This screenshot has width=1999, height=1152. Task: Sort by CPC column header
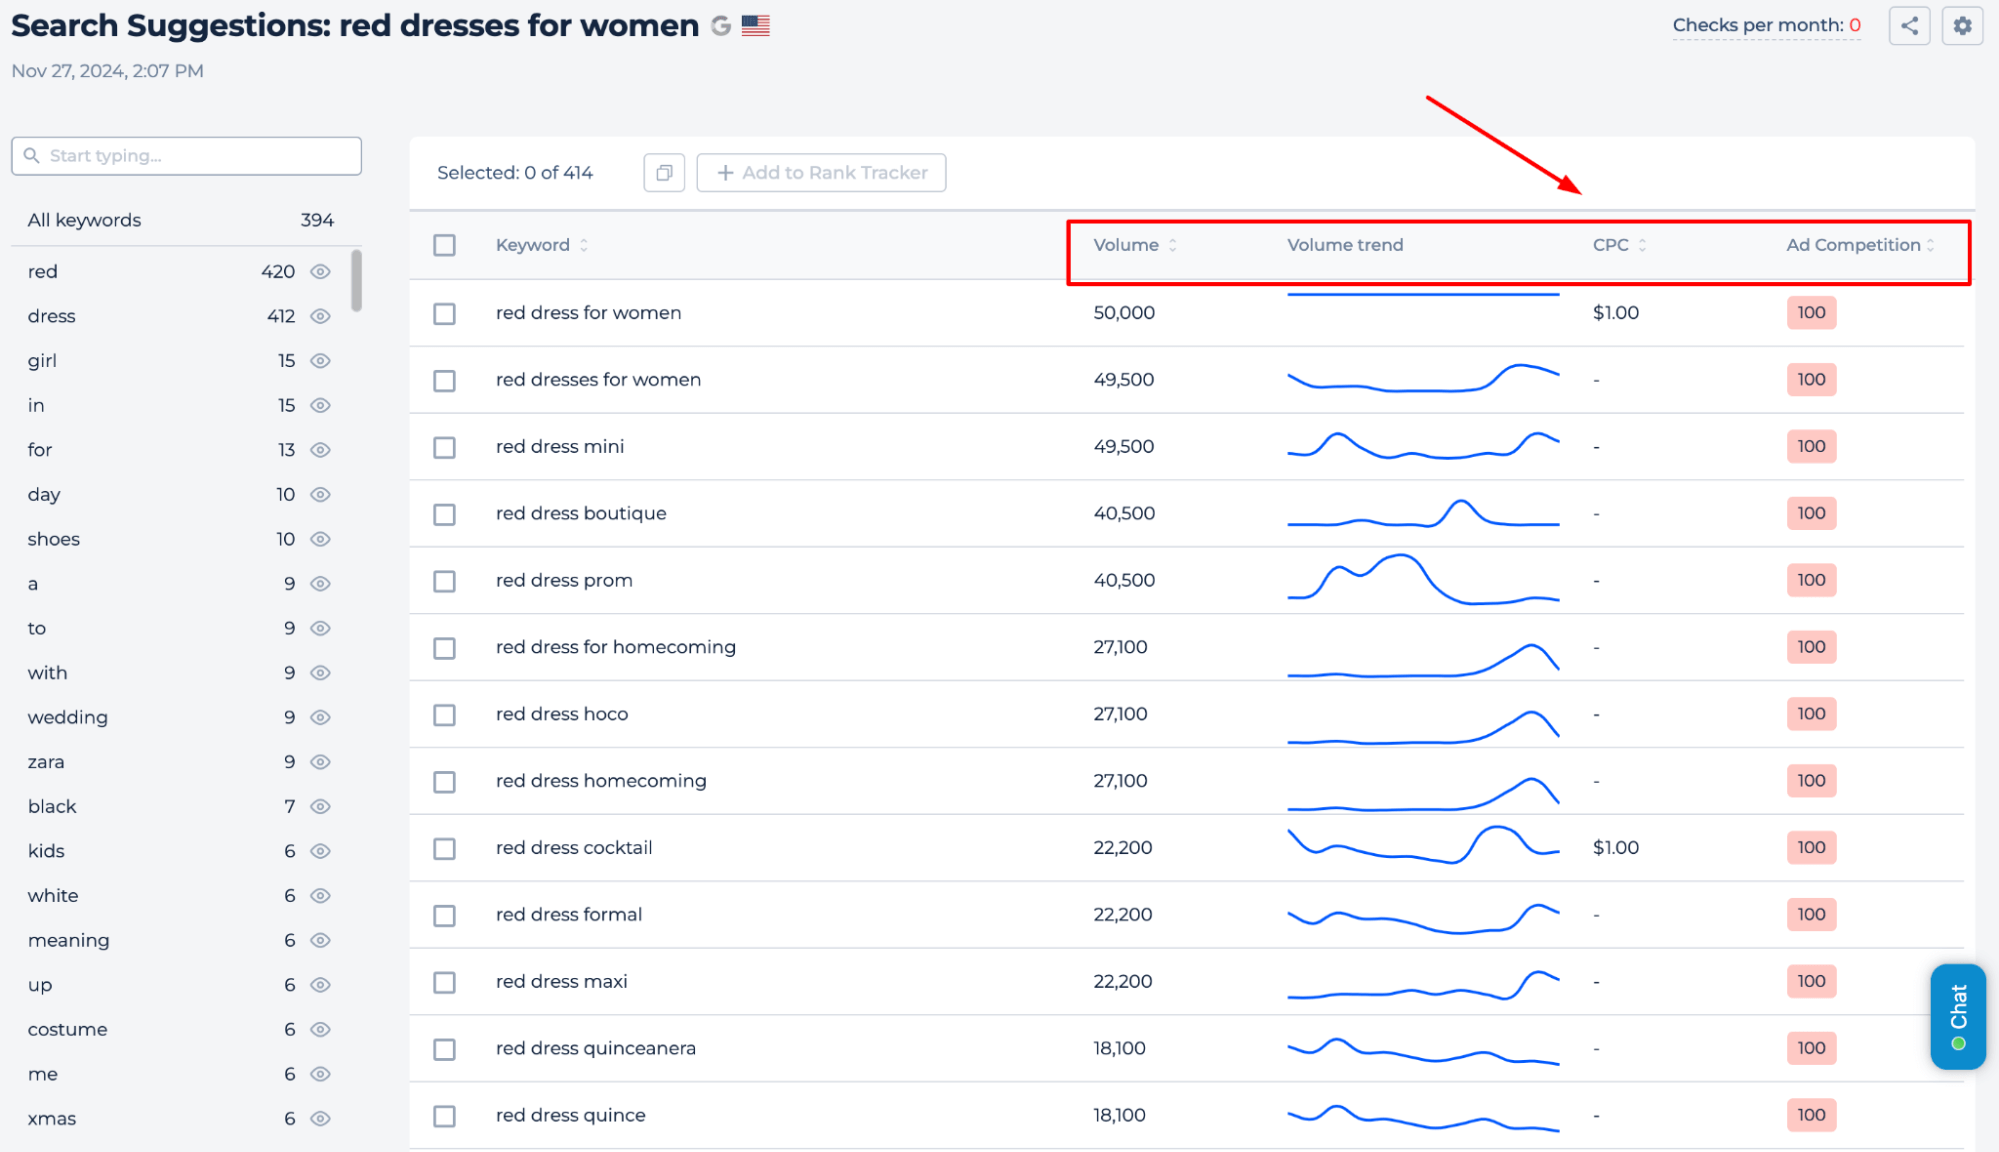pyautogui.click(x=1619, y=246)
